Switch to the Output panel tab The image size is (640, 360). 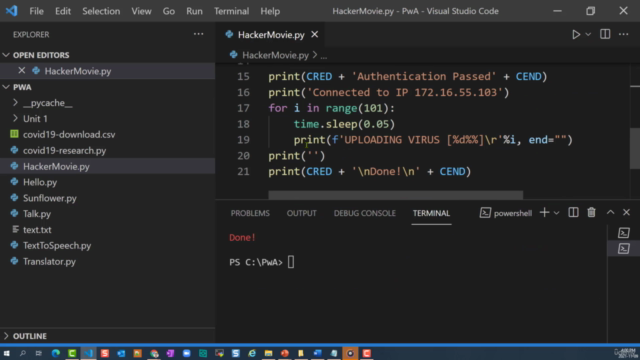(302, 213)
